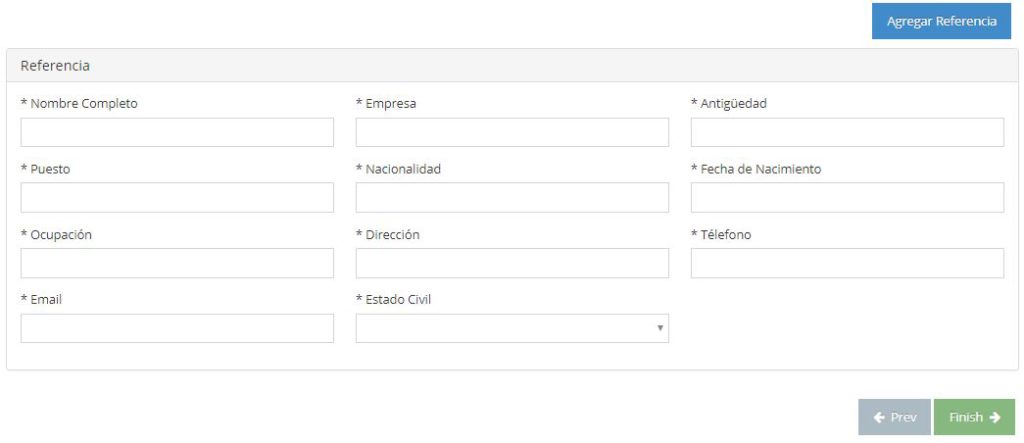This screenshot has width=1024, height=443.
Task: Click the "* Fecha de Nacimiento" label
Action: click(x=756, y=169)
